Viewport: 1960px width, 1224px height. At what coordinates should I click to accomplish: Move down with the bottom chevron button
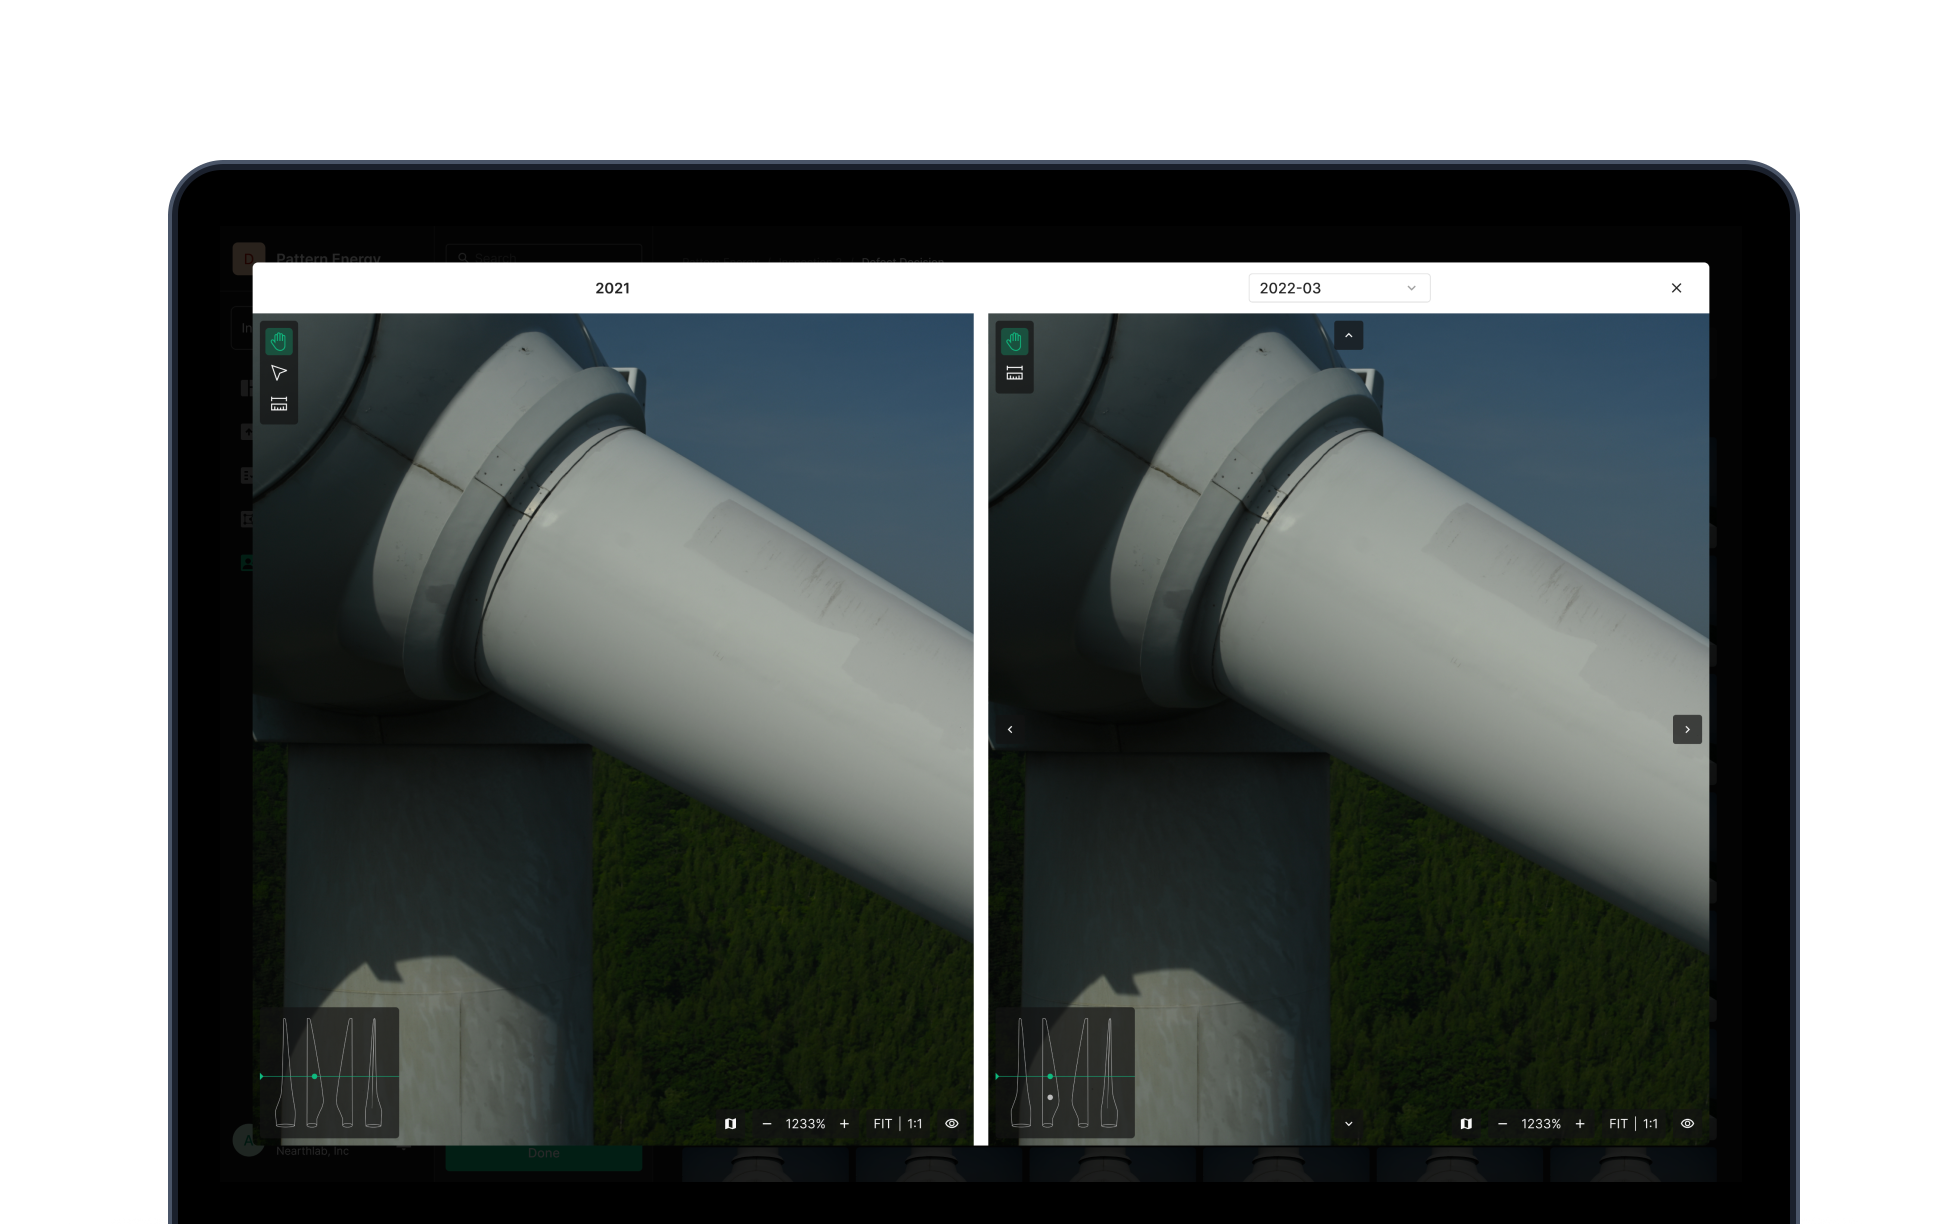tap(1348, 1124)
